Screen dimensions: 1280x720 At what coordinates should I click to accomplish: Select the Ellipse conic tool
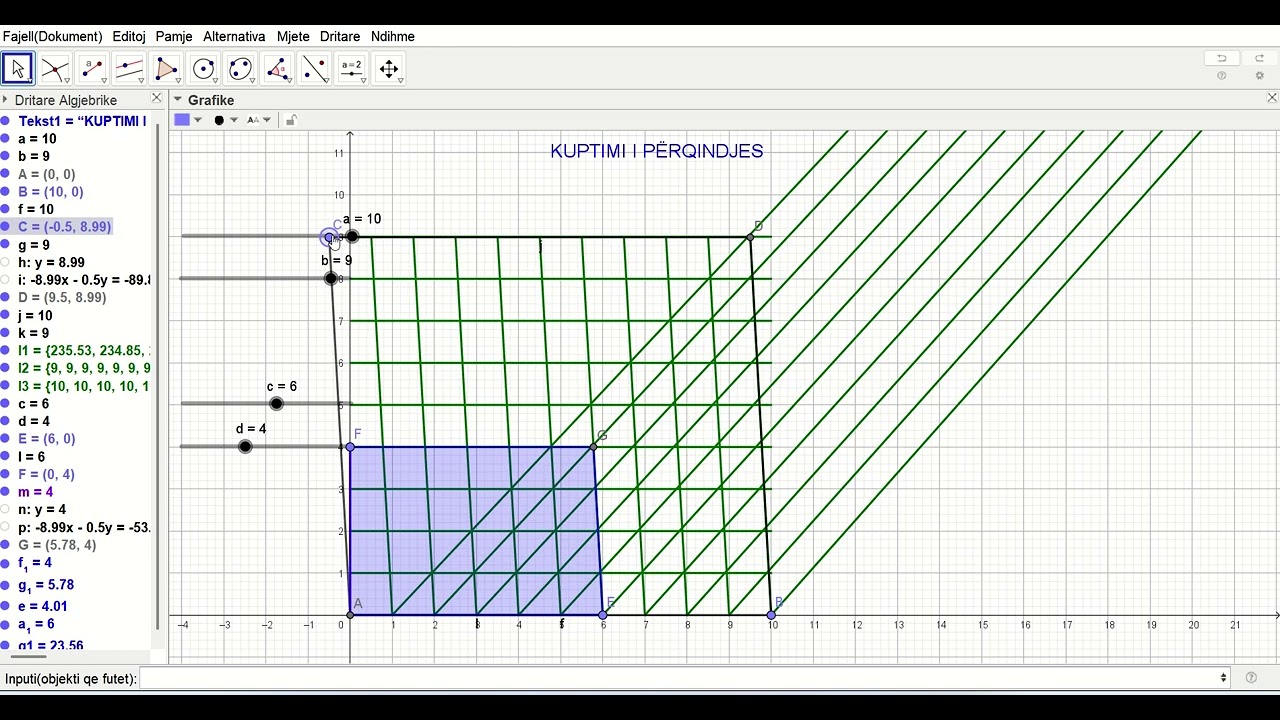[x=240, y=69]
